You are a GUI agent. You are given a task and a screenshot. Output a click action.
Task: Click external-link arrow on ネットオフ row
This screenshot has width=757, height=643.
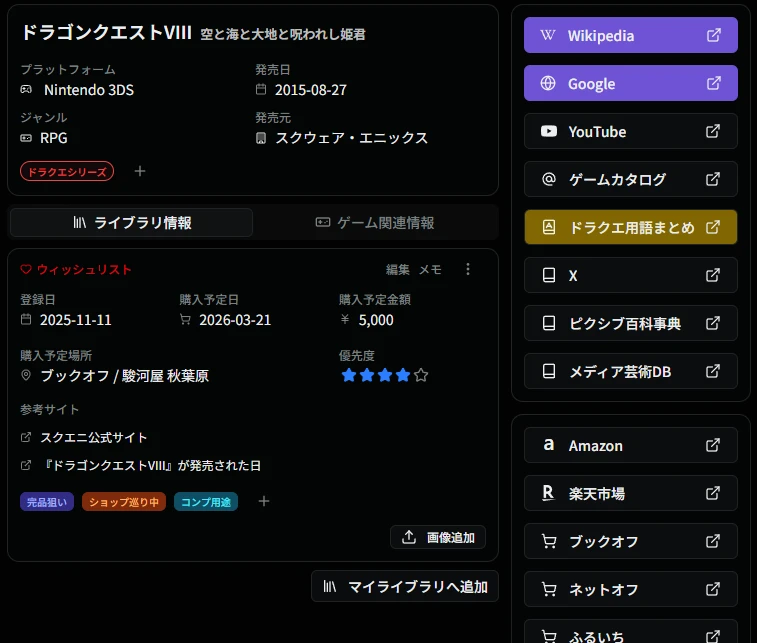713,589
